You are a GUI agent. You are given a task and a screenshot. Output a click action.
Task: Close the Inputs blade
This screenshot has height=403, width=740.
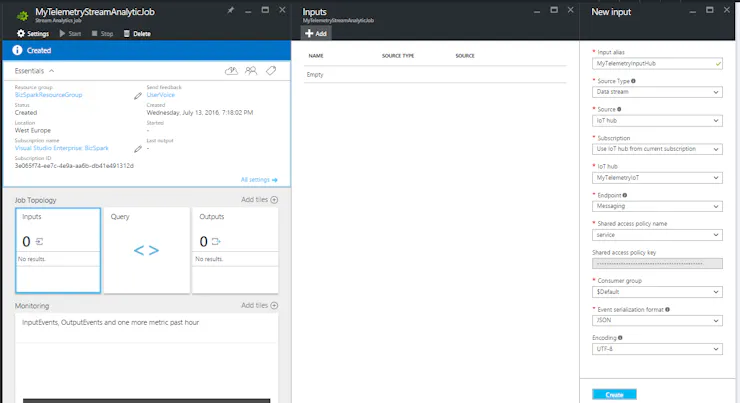pyautogui.click(x=571, y=10)
